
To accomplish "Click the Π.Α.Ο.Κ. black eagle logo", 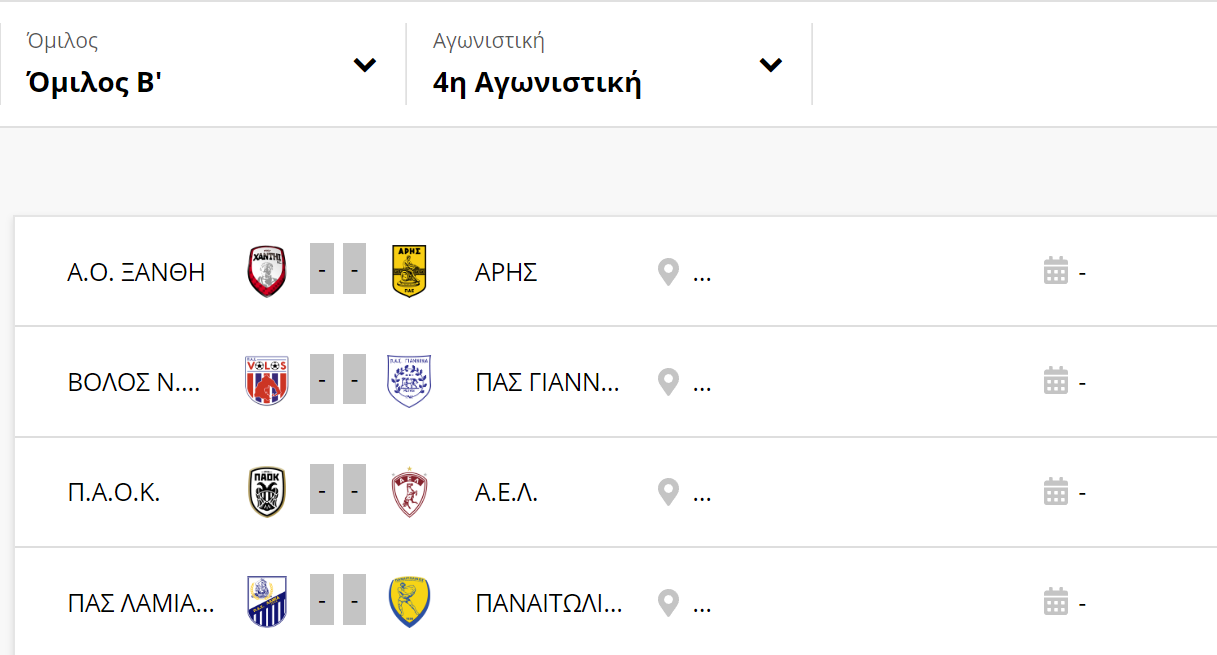I will point(267,493).
